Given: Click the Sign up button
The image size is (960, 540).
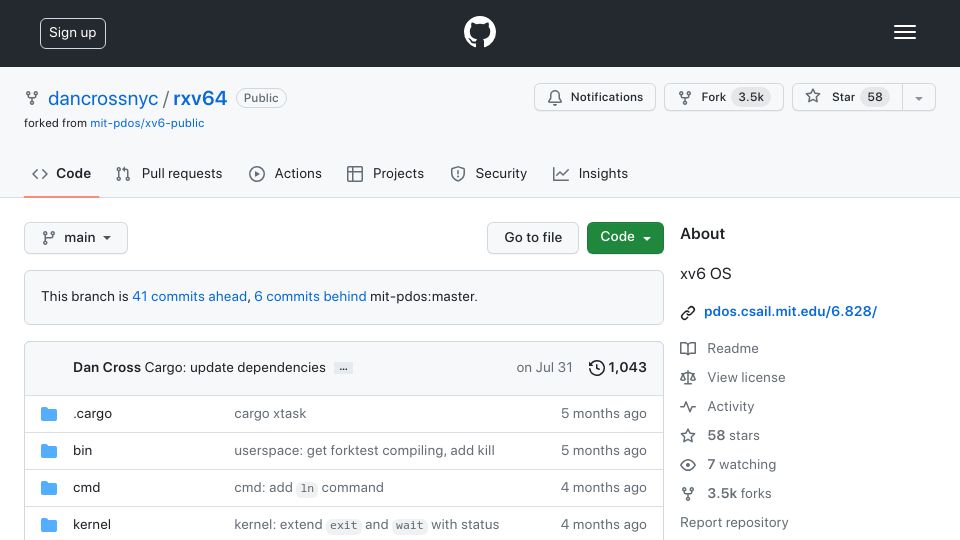Looking at the screenshot, I should 73,33.
